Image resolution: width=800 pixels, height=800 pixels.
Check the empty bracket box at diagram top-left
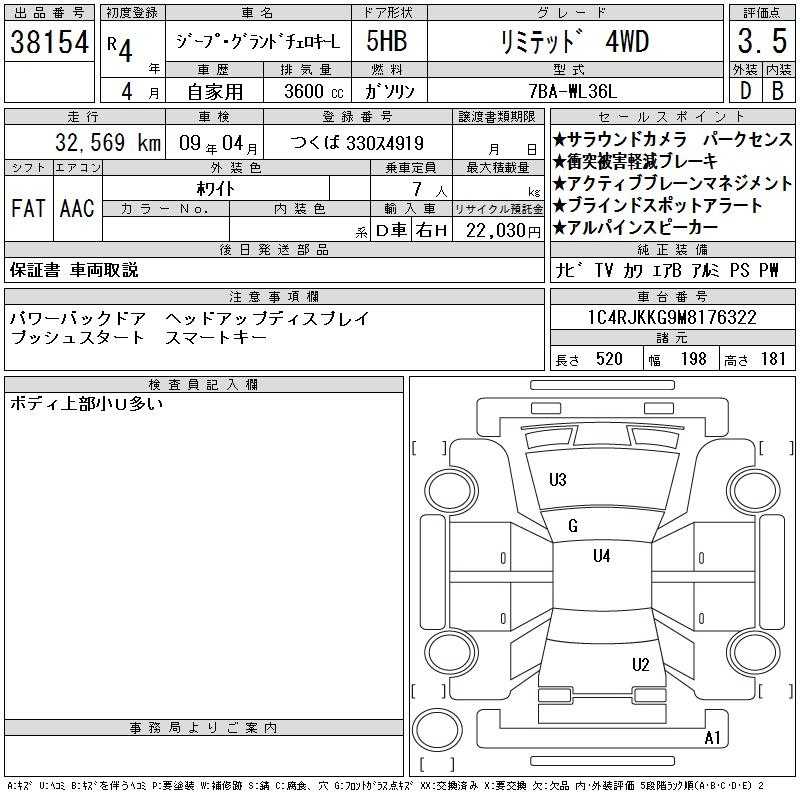pos(429,446)
